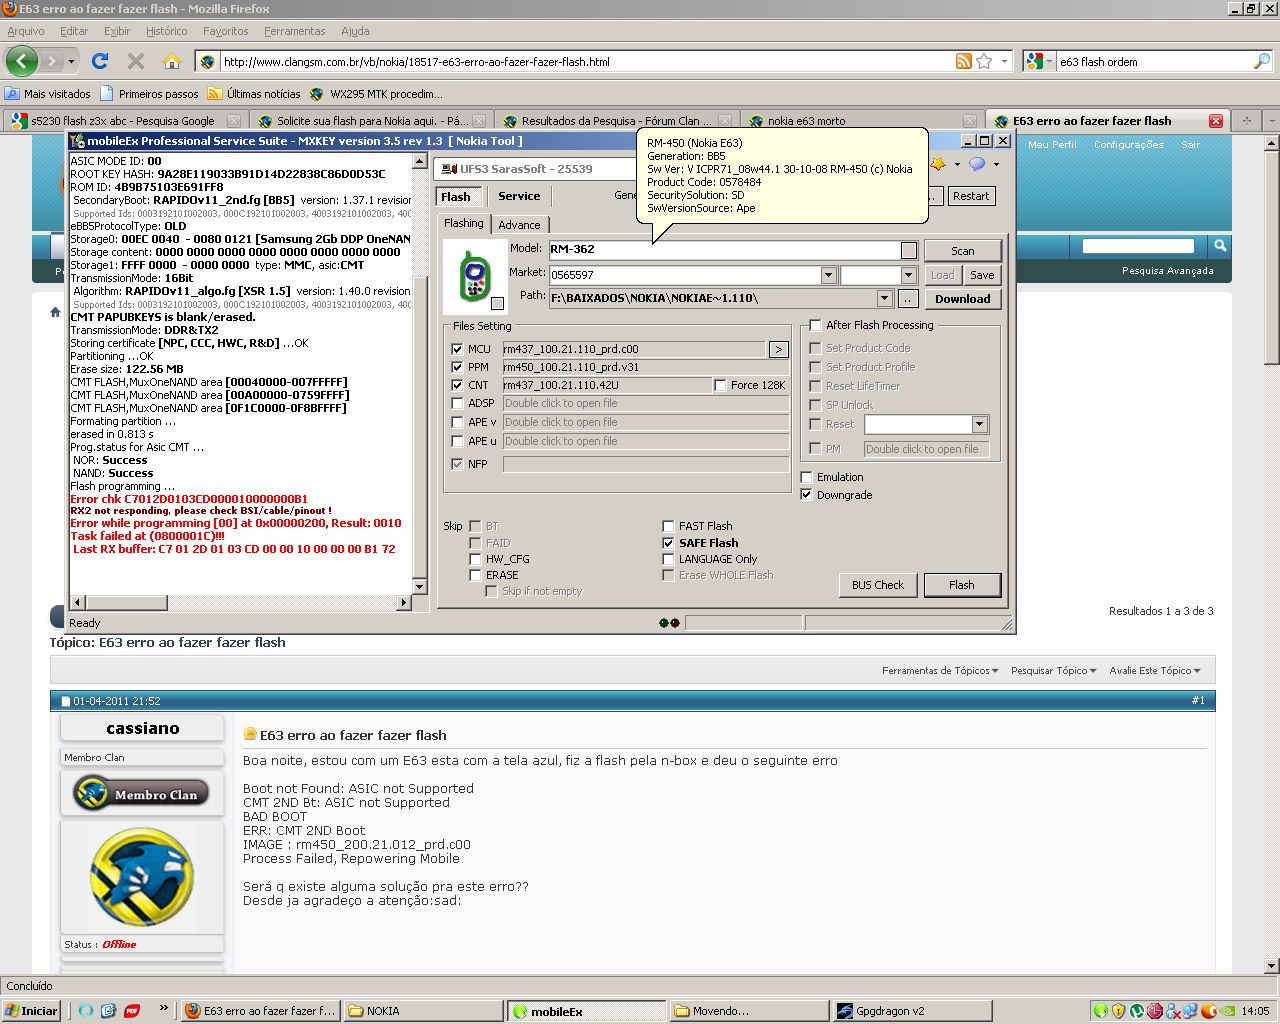Open new tab with the plus icon
The image size is (1280, 1024).
[x=1246, y=121]
